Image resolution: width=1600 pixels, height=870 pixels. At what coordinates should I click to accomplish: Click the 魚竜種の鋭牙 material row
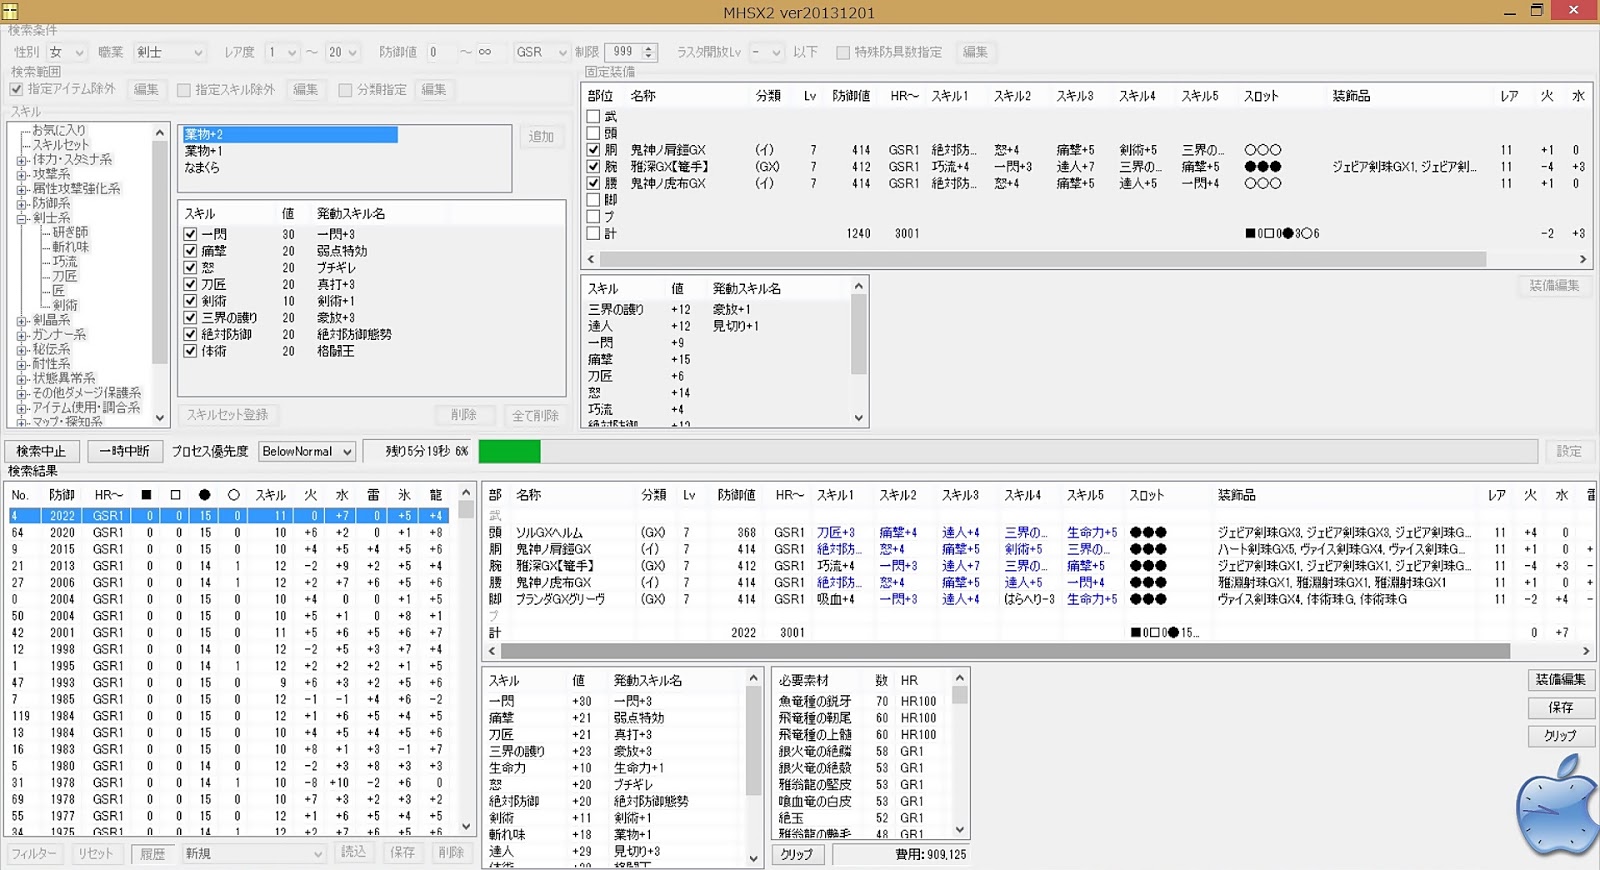(862, 702)
